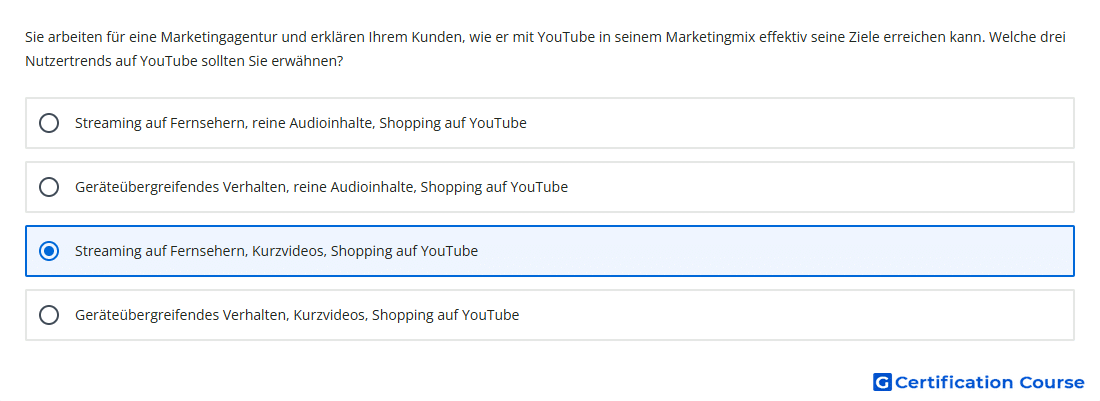Open the Certification Course text link
This screenshot has width=1100, height=401.
coord(989,382)
